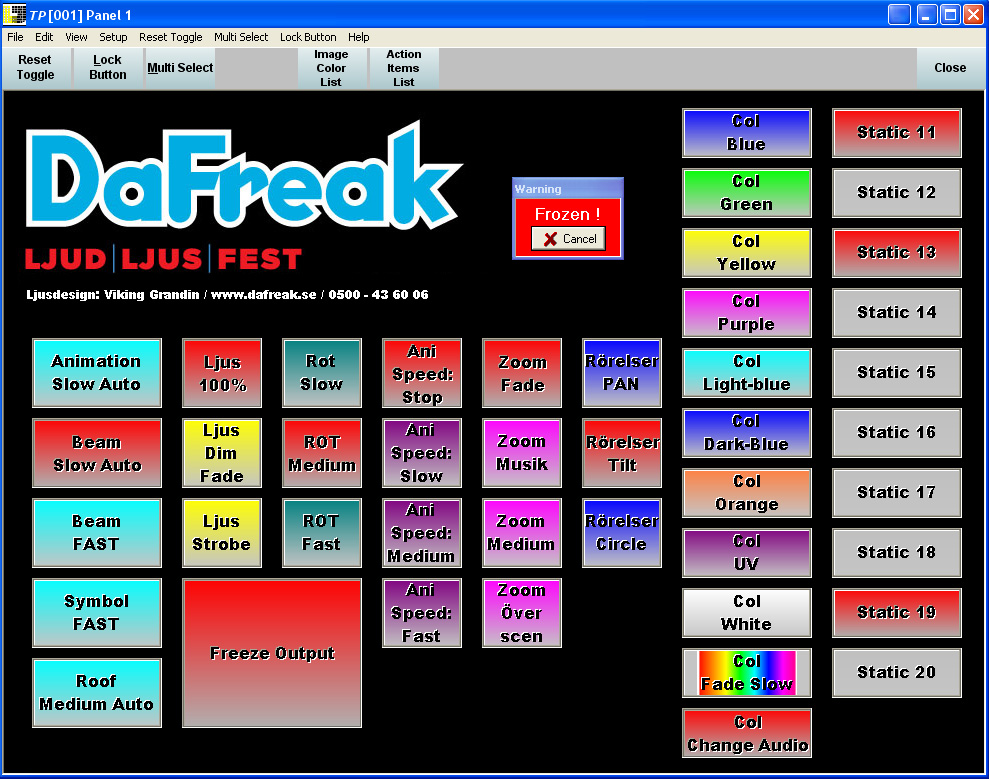Screen dimensions: 989x779
Task: Activate Col Change Audio
Action: coord(747,734)
